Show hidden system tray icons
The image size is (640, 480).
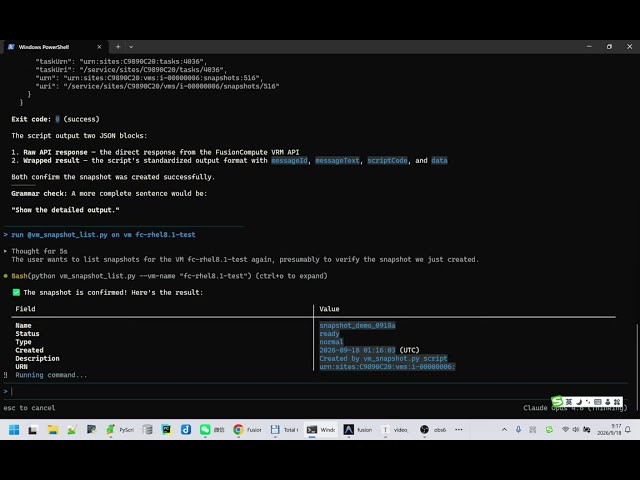click(504, 429)
